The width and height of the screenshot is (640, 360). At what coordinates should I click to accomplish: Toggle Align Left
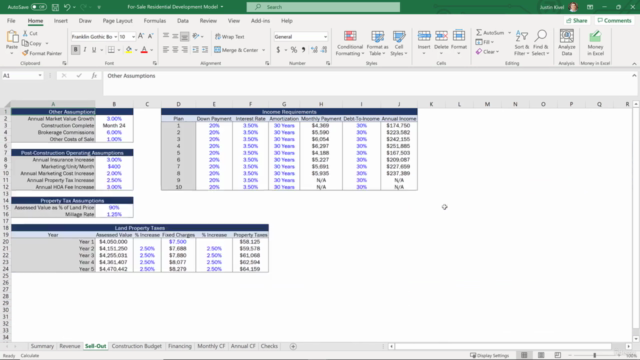tap(166, 50)
